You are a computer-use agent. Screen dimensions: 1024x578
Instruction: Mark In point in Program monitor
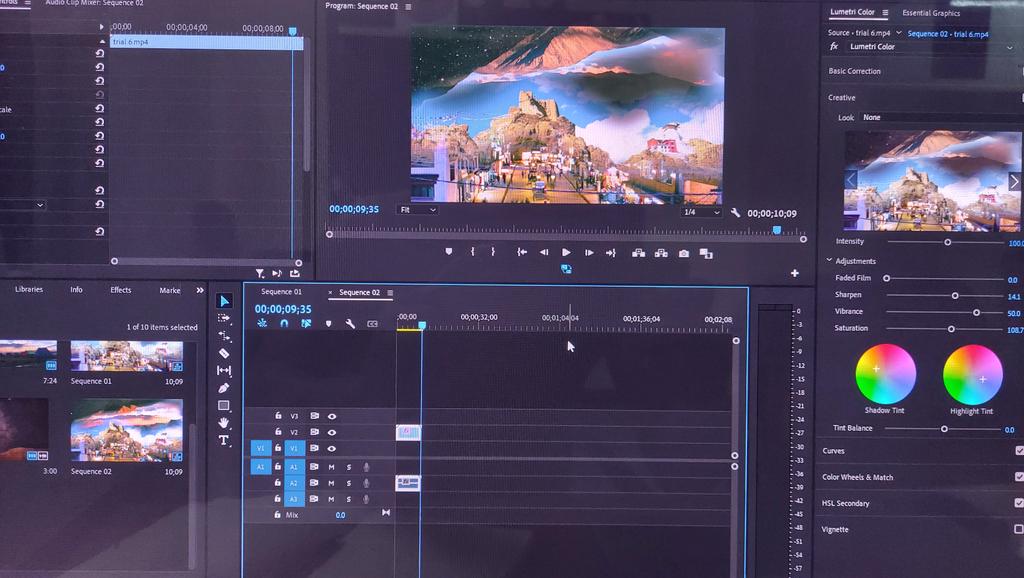click(x=472, y=251)
